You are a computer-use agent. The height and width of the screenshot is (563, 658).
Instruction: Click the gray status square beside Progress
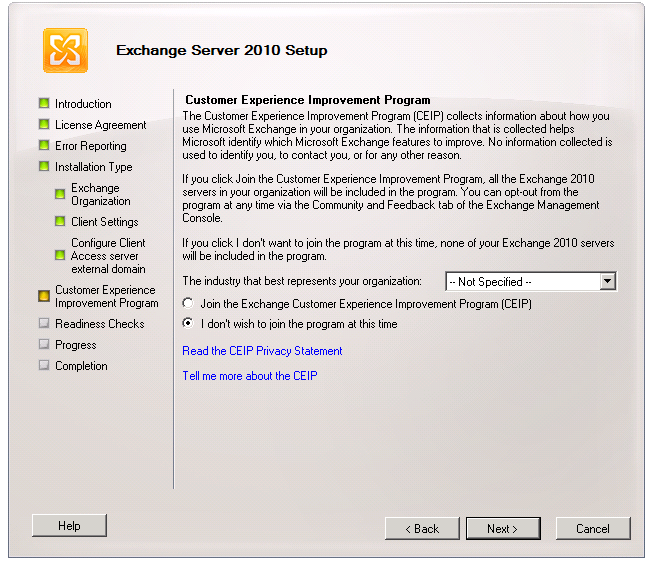[44, 344]
